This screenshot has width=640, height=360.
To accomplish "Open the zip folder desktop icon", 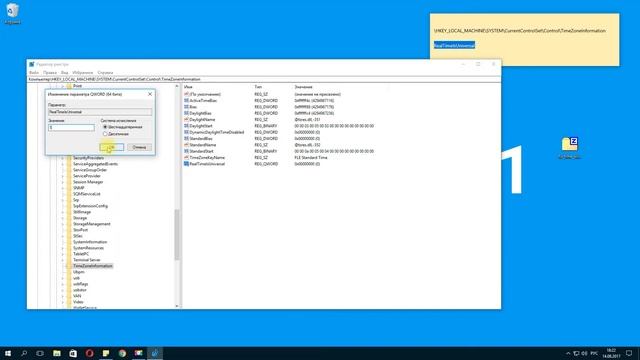I will (569, 147).
